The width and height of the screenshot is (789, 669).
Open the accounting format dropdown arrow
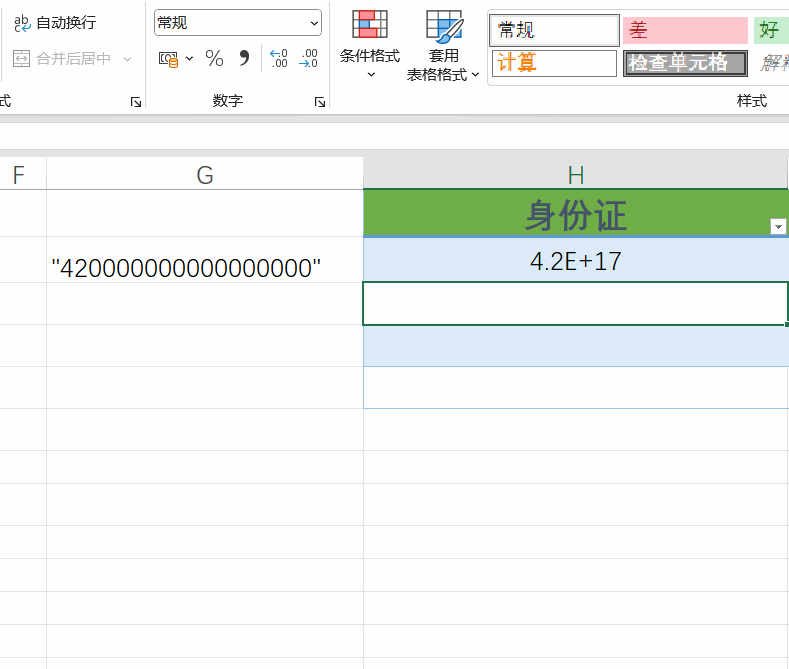(189, 59)
